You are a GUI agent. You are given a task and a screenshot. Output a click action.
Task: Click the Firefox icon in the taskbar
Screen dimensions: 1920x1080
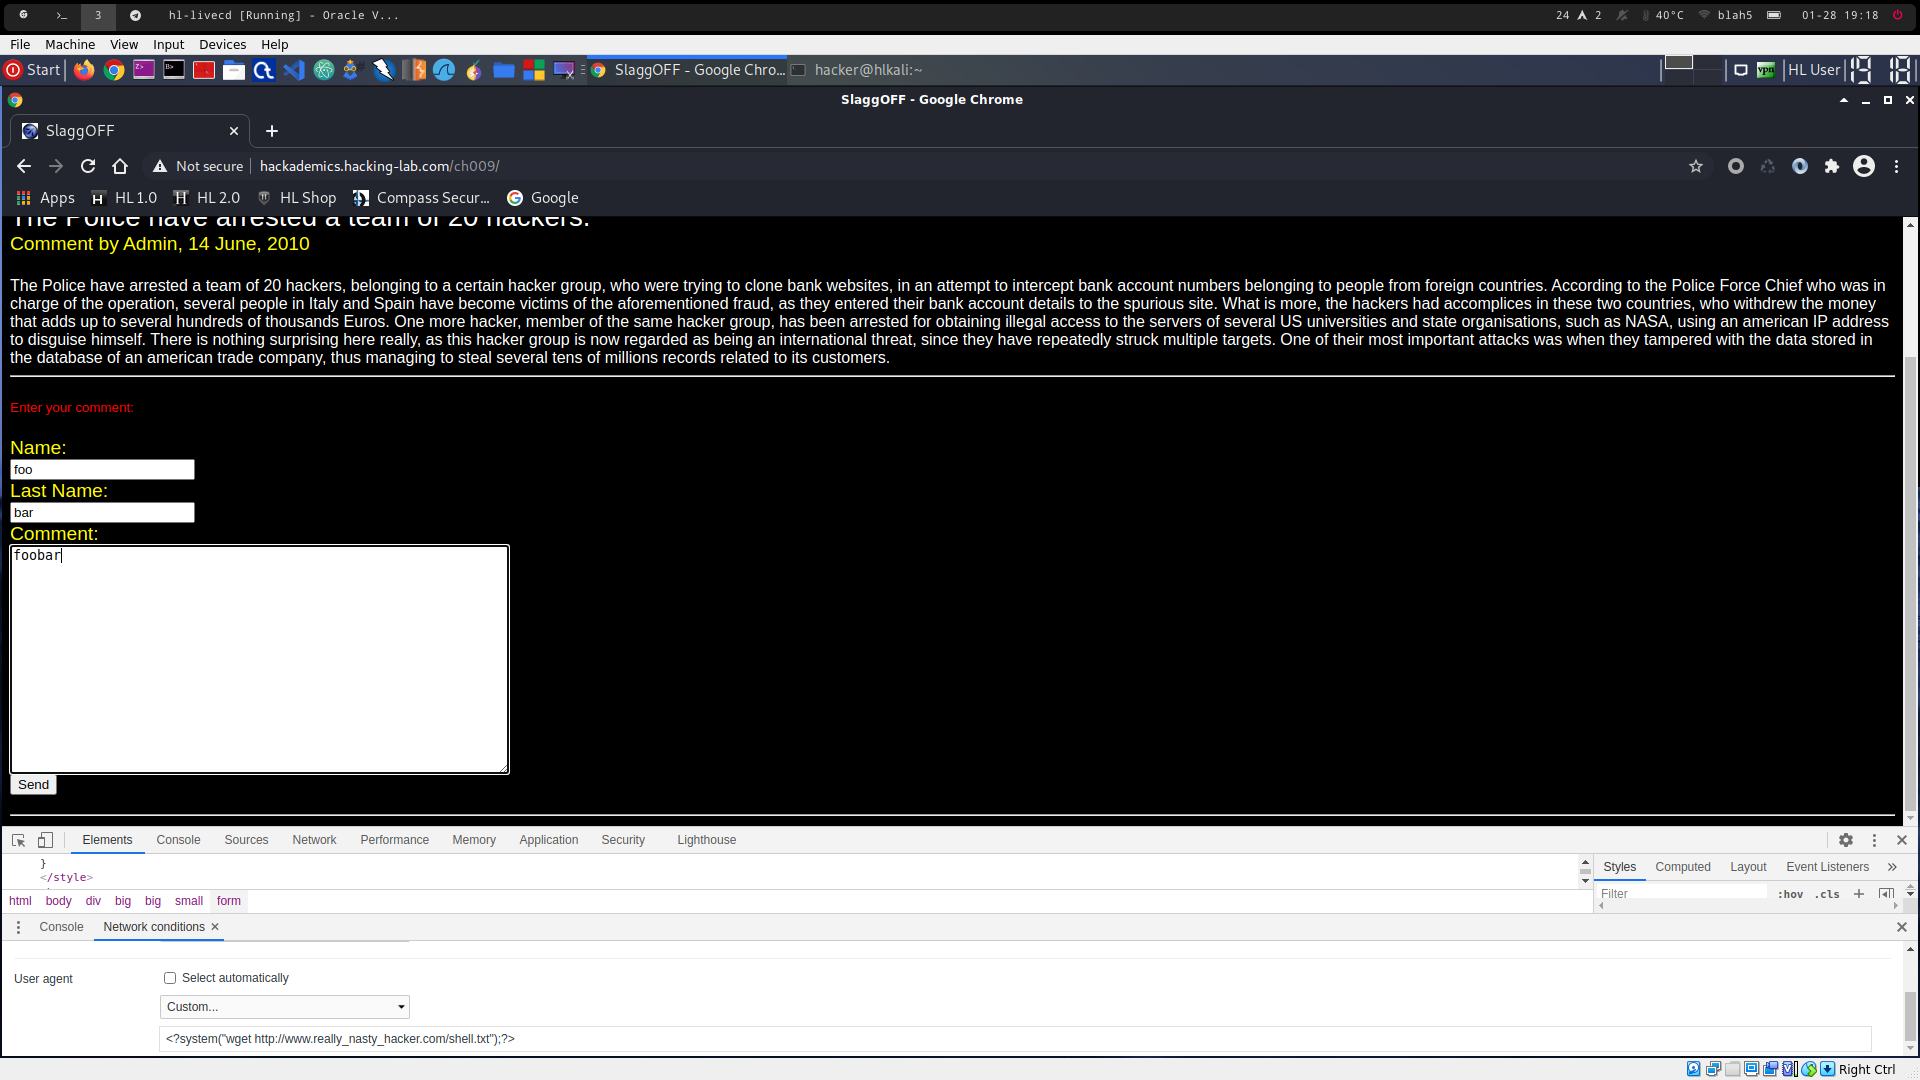[x=84, y=70]
